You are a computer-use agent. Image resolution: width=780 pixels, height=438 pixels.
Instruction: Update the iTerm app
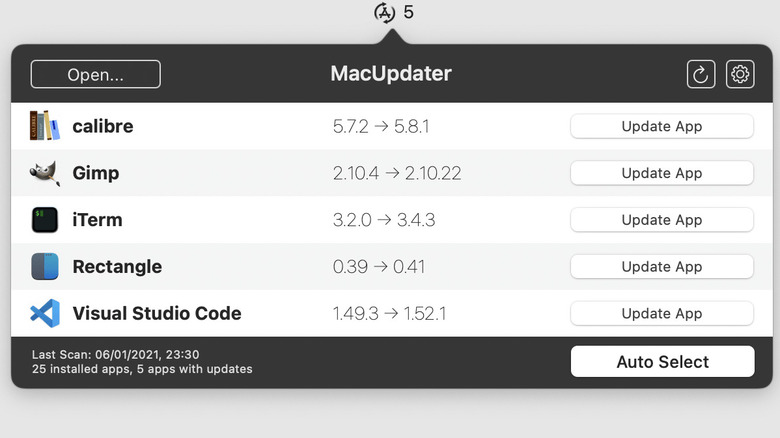click(661, 220)
